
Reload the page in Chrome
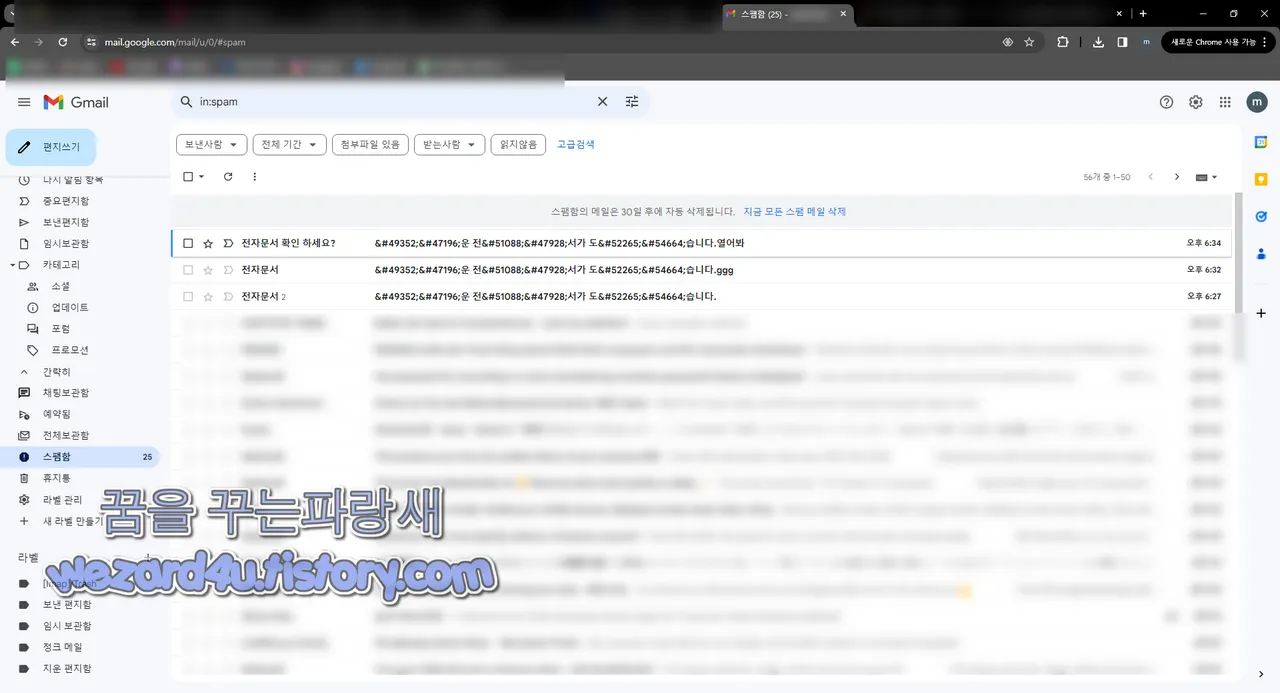click(63, 42)
